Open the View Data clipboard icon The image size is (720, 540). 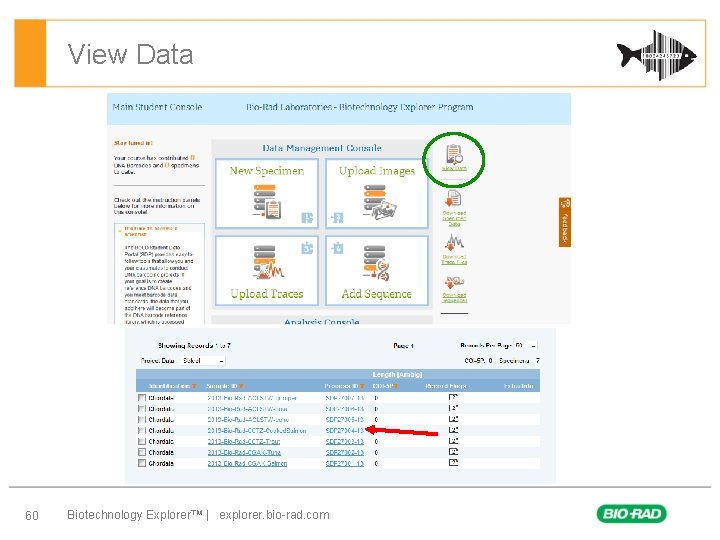click(454, 154)
